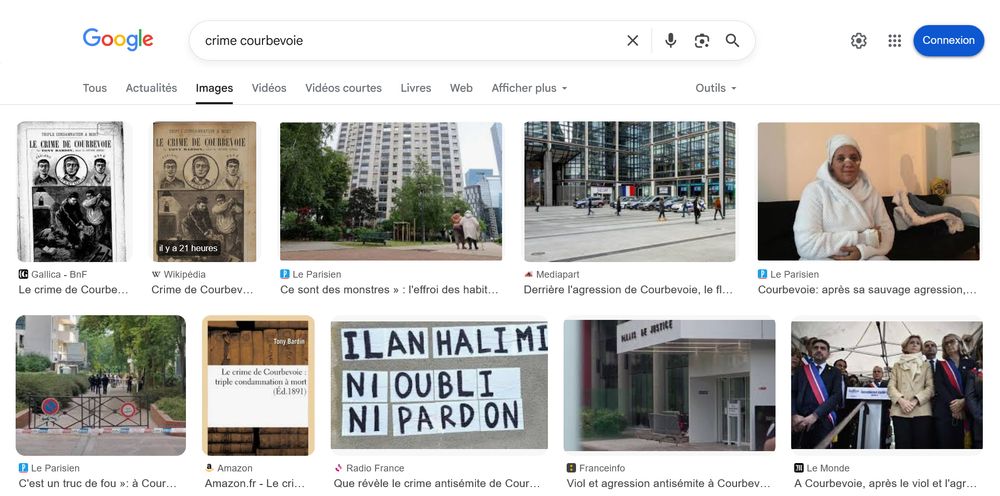Go to Google homepage via logo
This screenshot has height=496, width=1000.
118,40
